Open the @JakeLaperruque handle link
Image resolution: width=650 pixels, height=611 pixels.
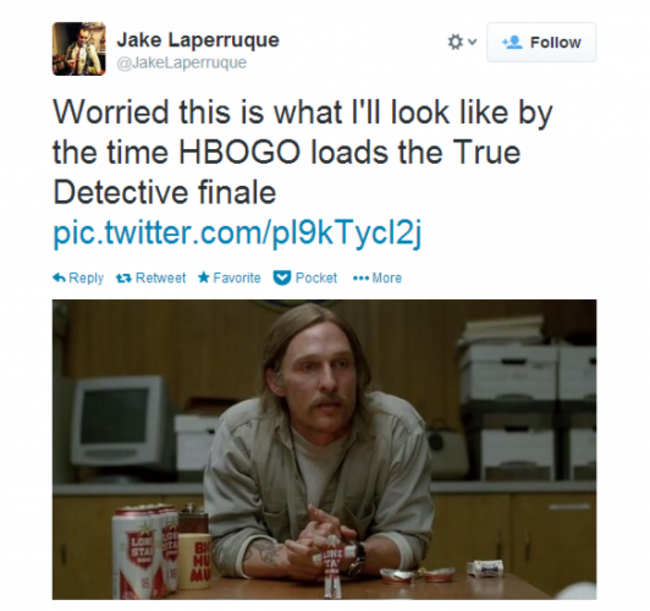click(182, 63)
